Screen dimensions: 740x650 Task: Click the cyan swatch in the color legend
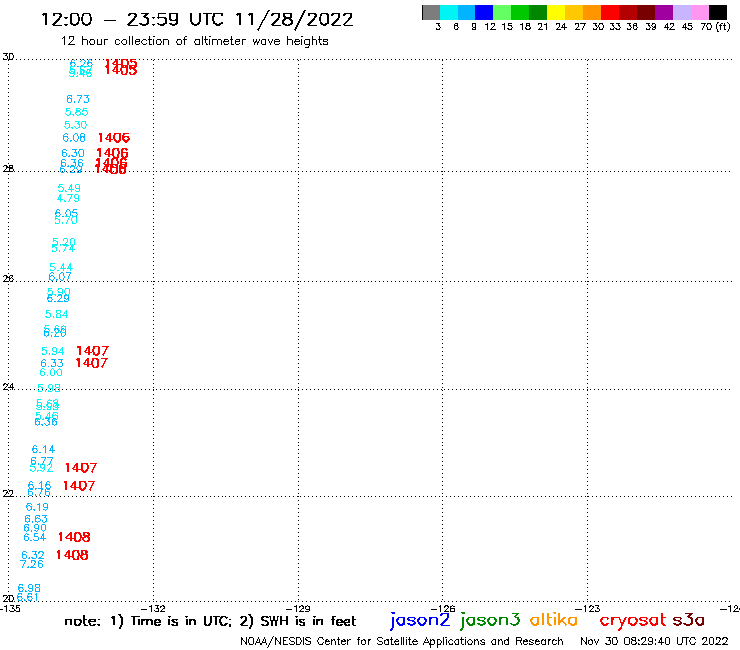point(449,12)
